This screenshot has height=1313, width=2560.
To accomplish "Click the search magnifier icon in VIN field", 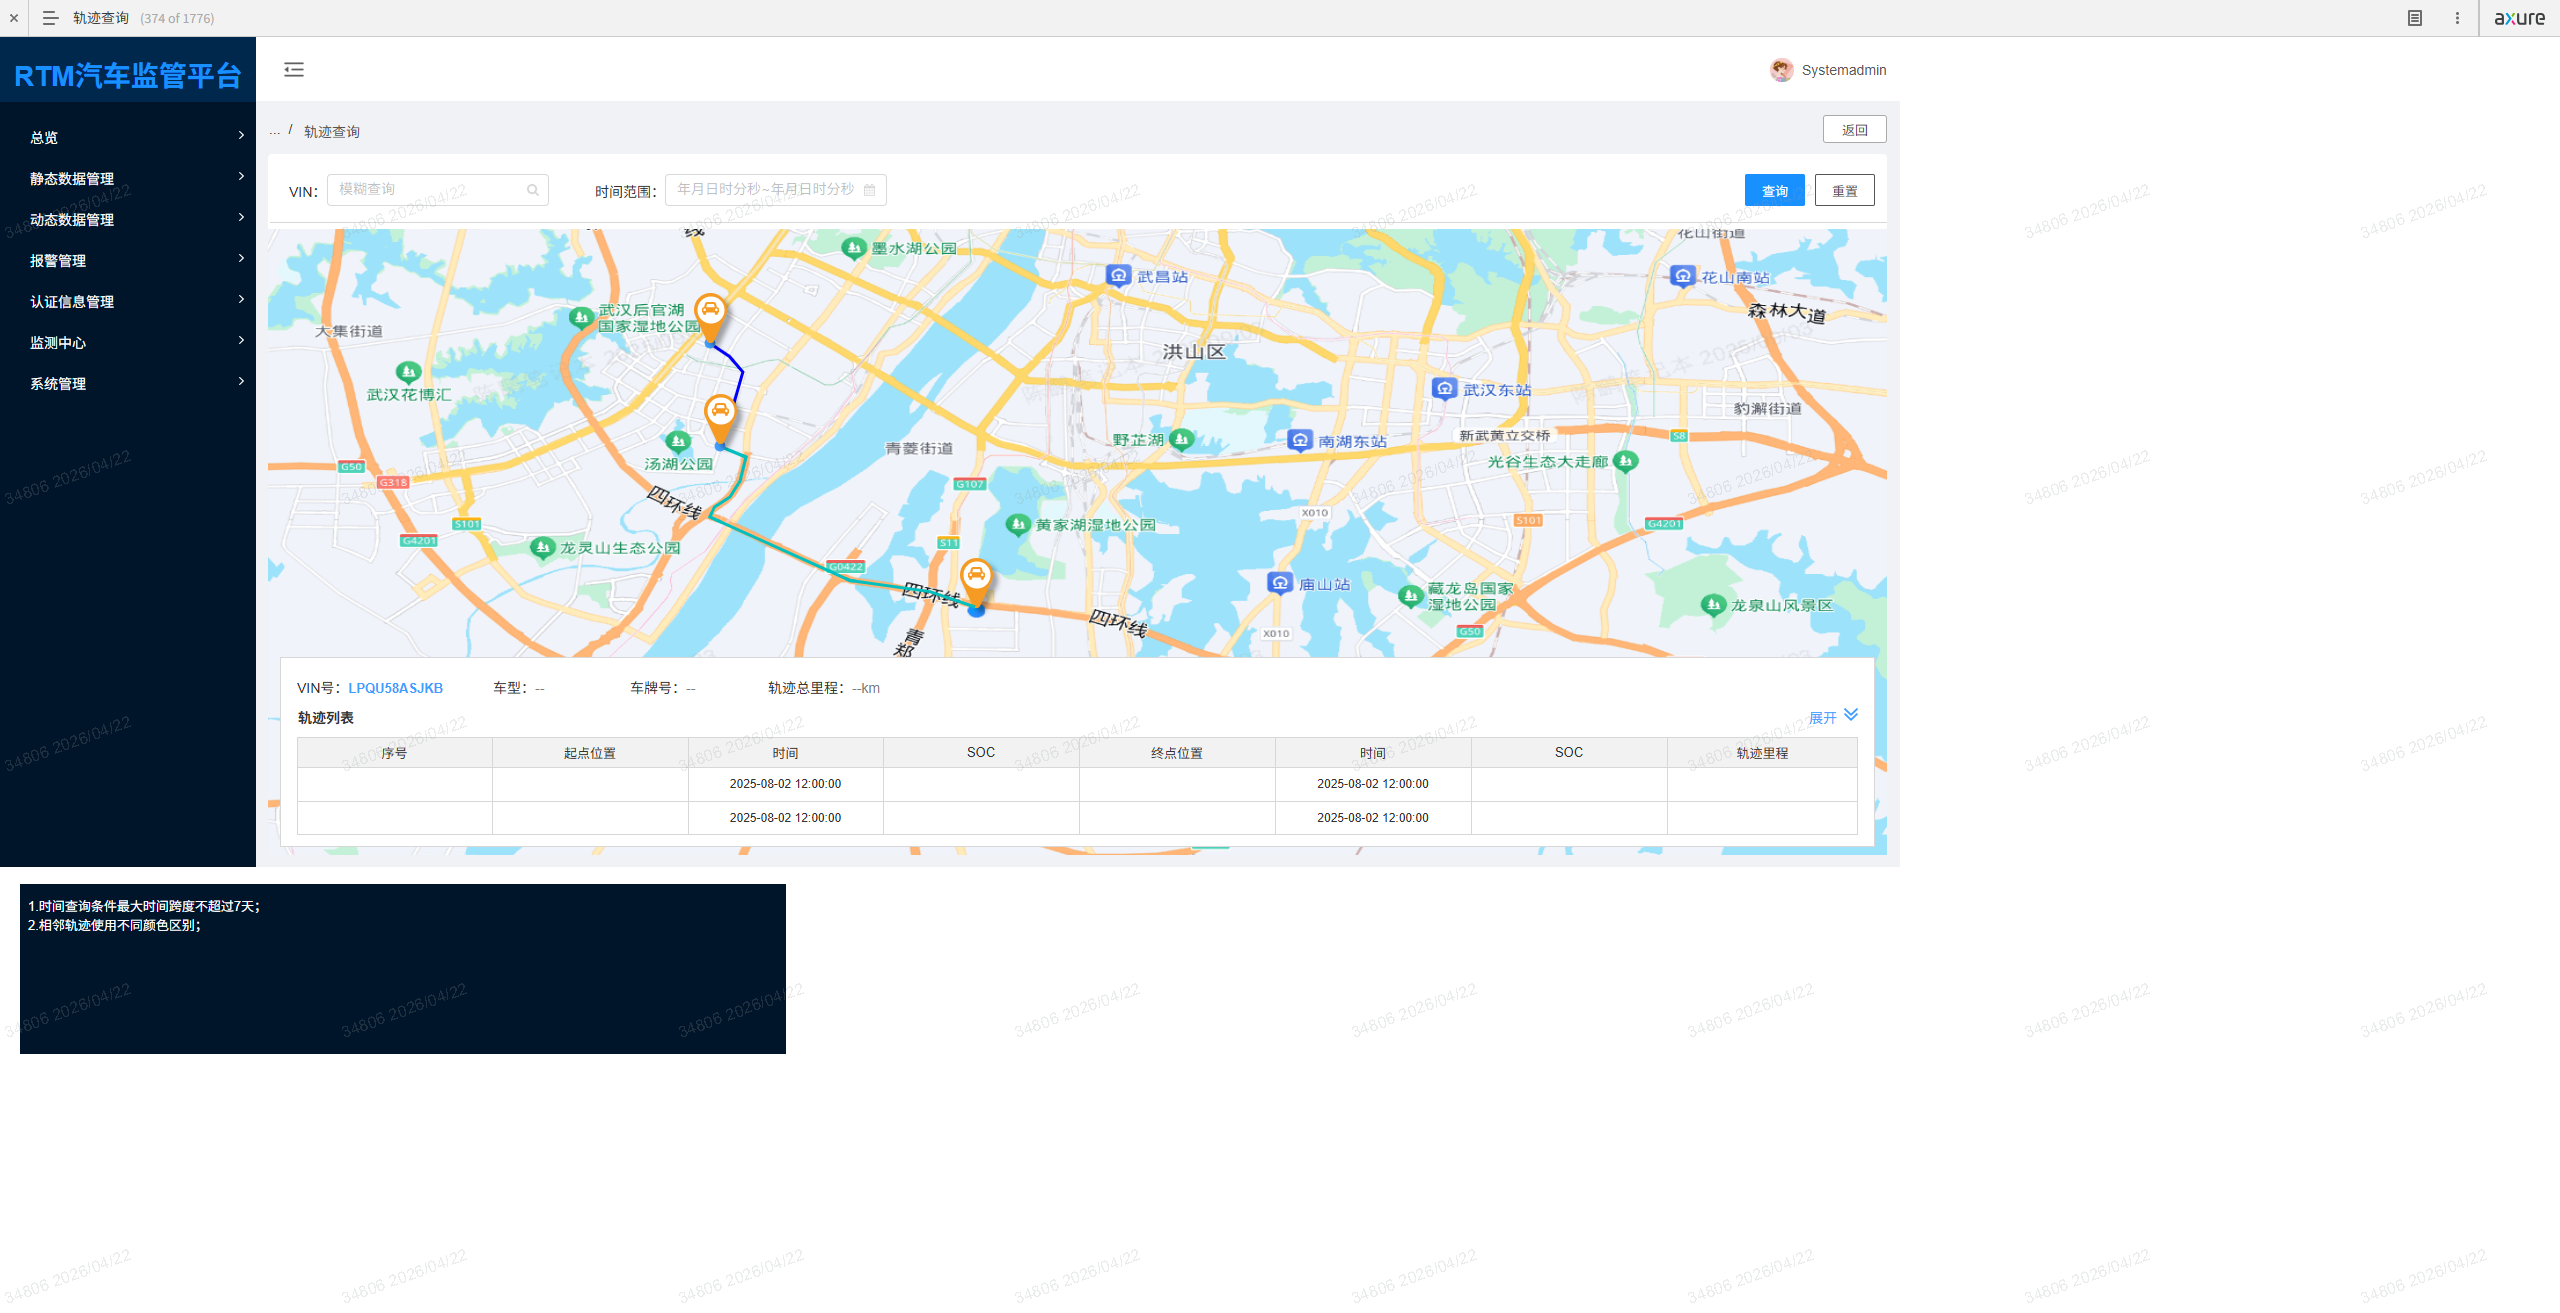I will [533, 190].
